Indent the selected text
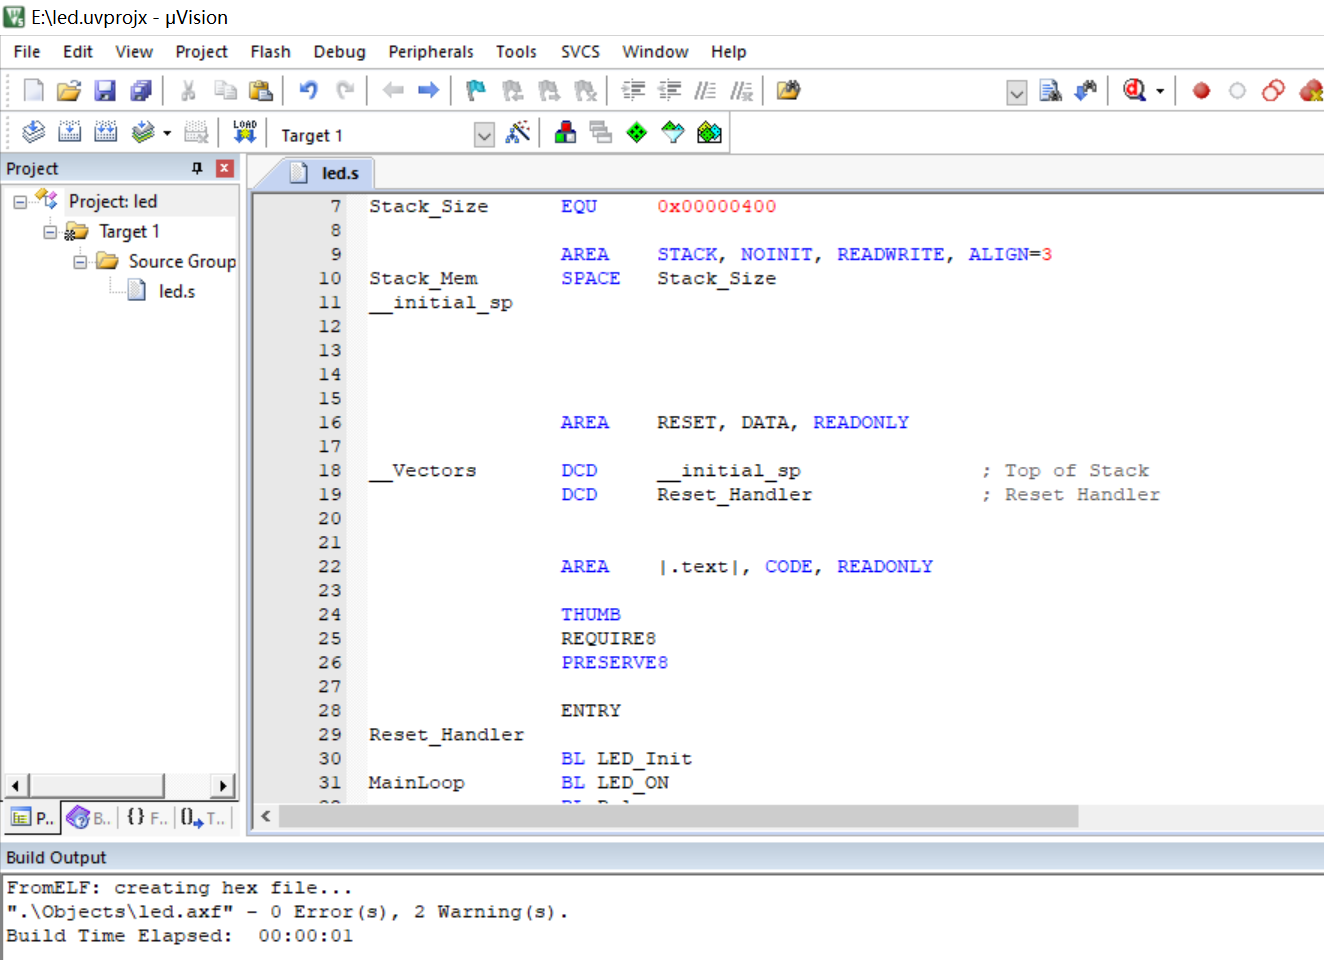Image resolution: width=1324 pixels, height=960 pixels. click(x=633, y=91)
